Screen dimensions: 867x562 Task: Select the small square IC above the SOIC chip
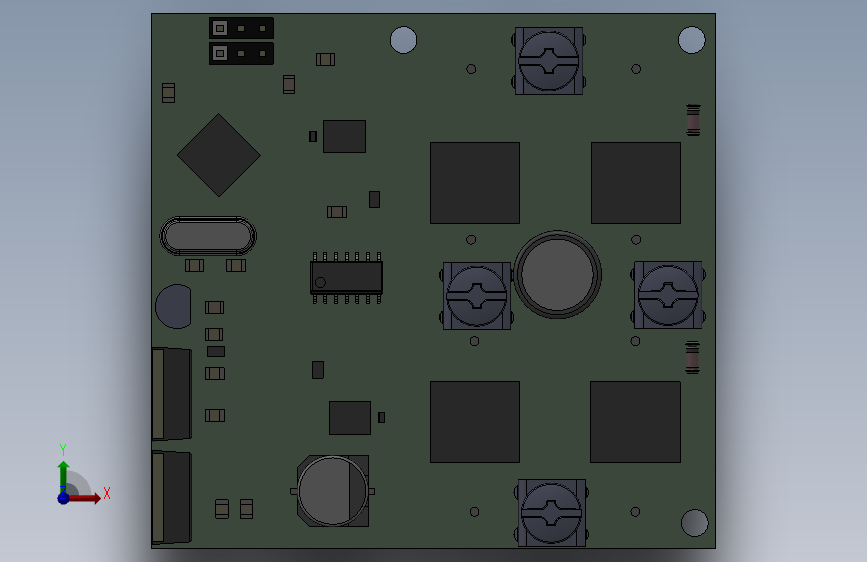point(344,137)
